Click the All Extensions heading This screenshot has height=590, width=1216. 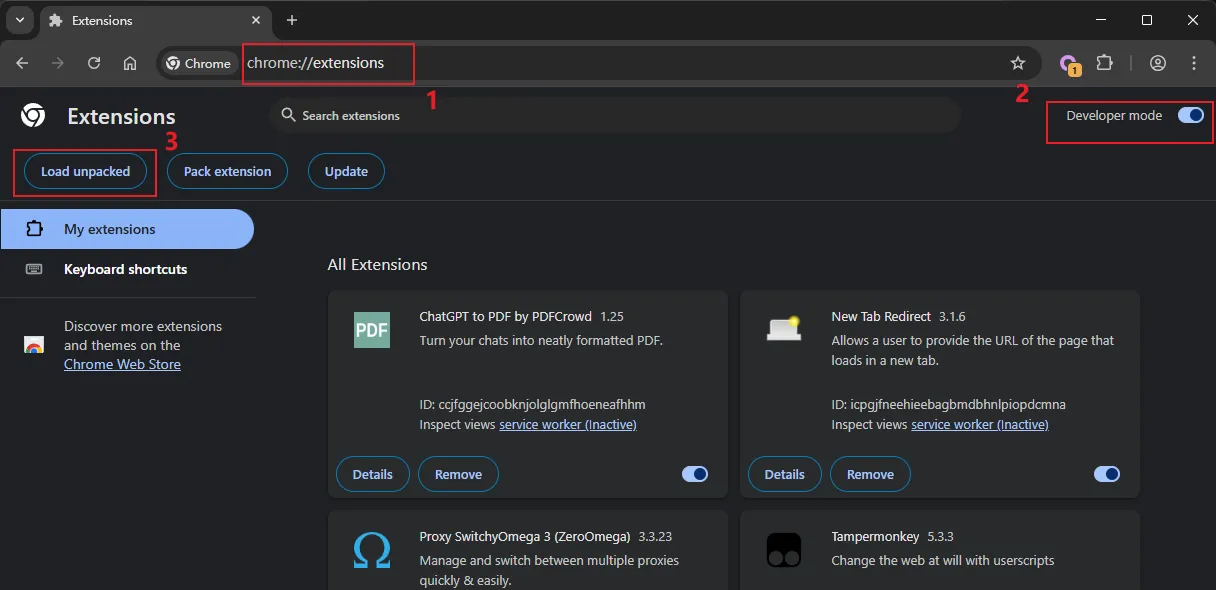pyautogui.click(x=377, y=265)
